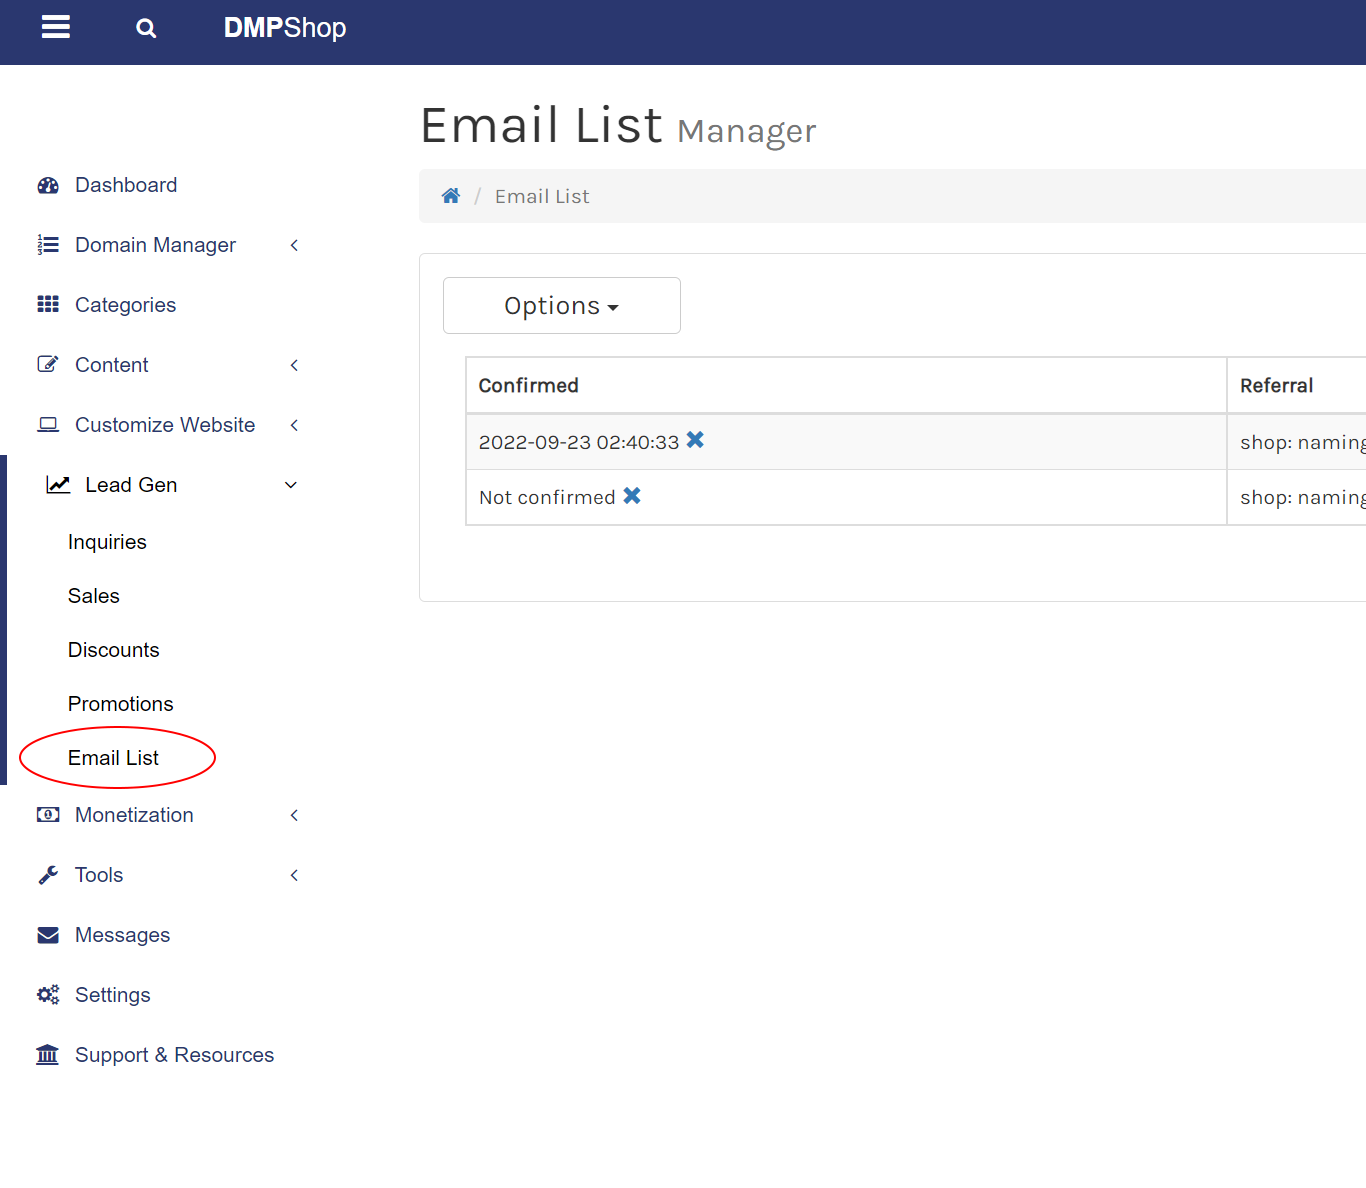Click the home breadcrumb icon

point(451,196)
